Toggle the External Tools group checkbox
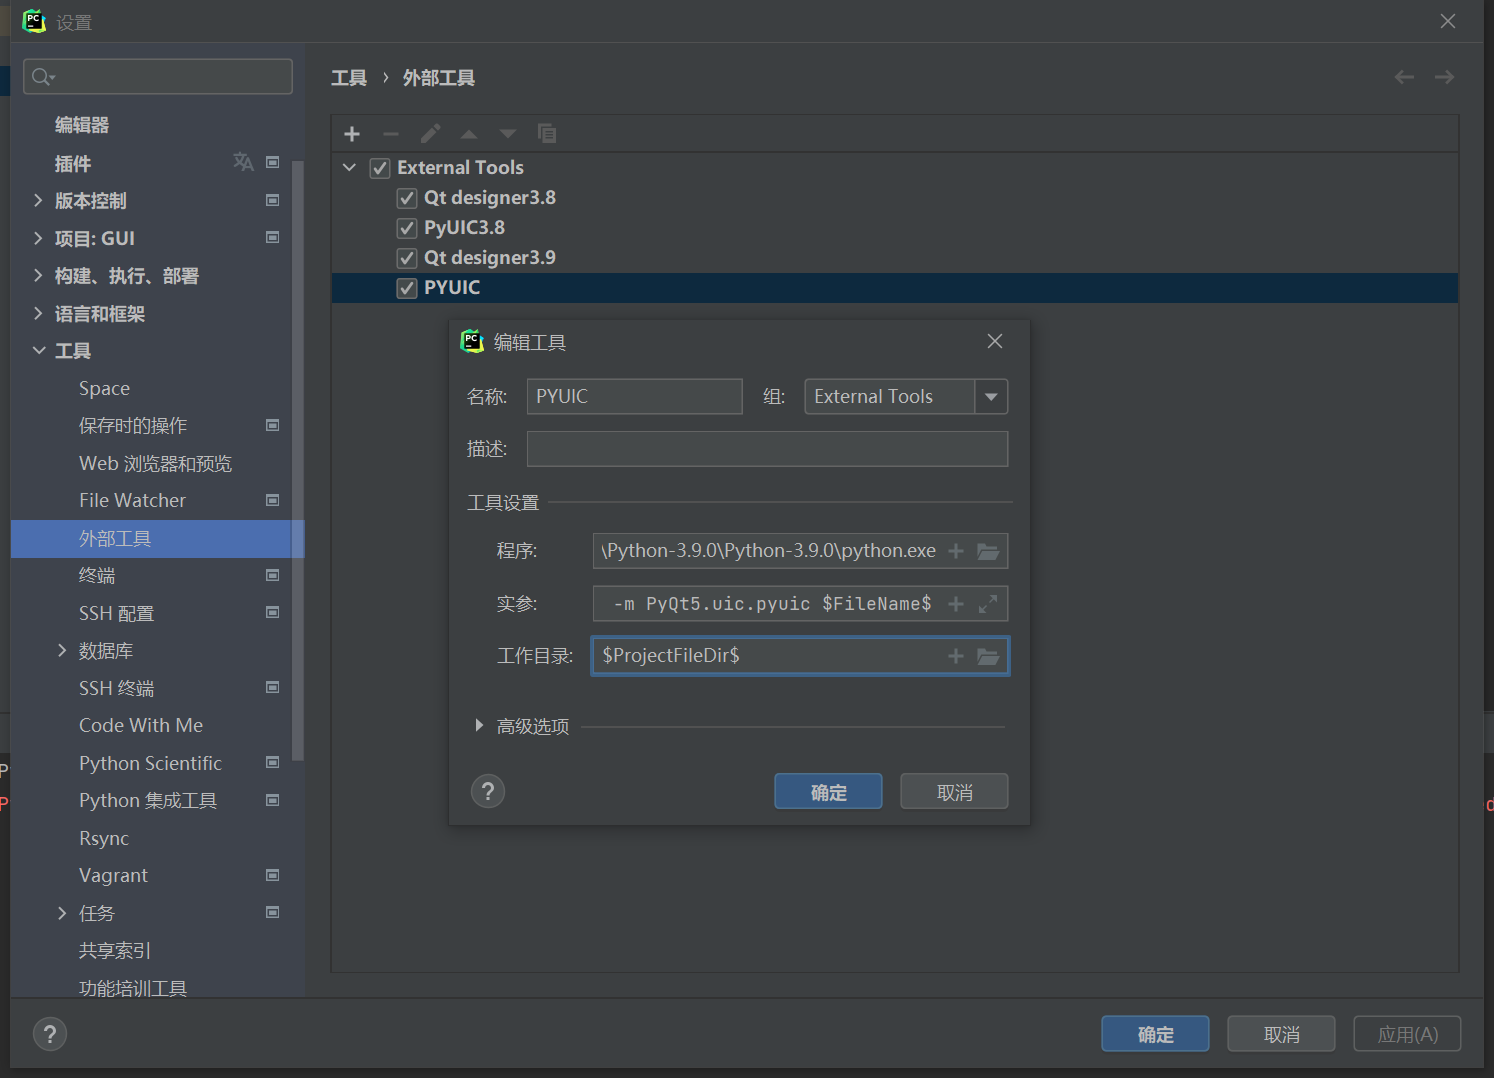Viewport: 1494px width, 1078px height. (x=380, y=168)
